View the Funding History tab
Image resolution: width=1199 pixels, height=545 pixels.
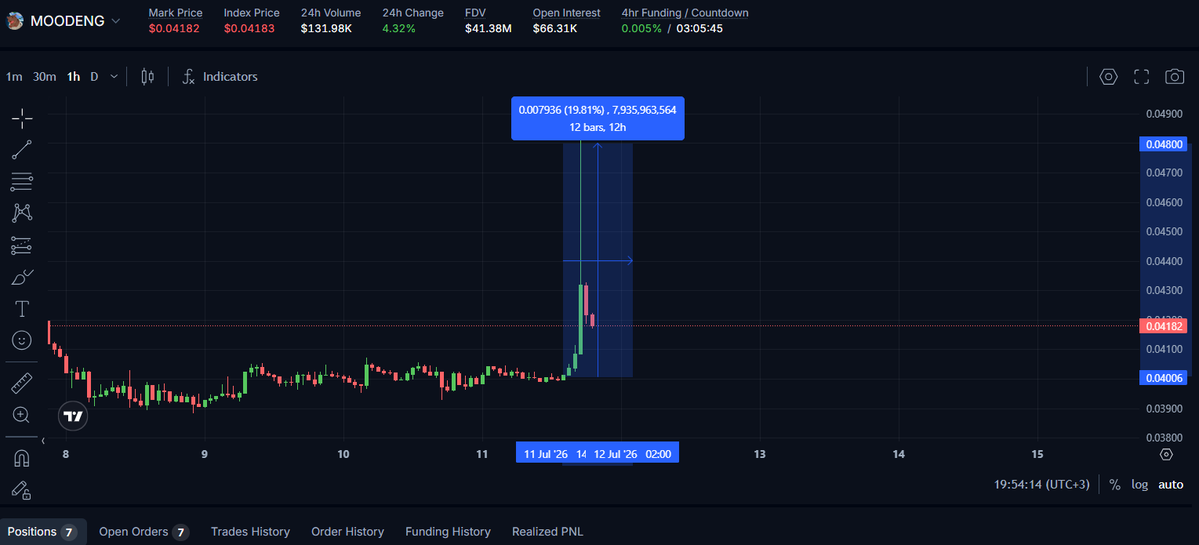(447, 532)
